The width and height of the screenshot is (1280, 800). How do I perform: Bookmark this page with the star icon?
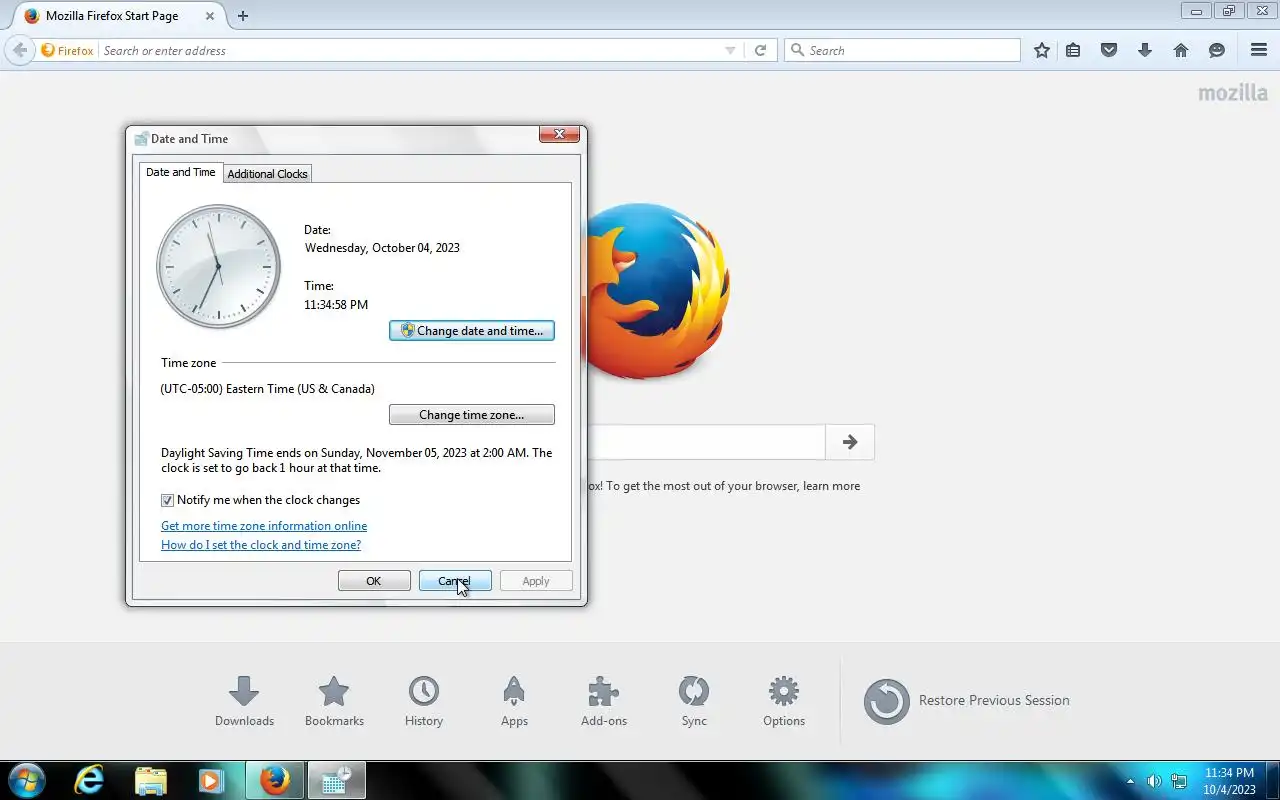click(x=1042, y=50)
